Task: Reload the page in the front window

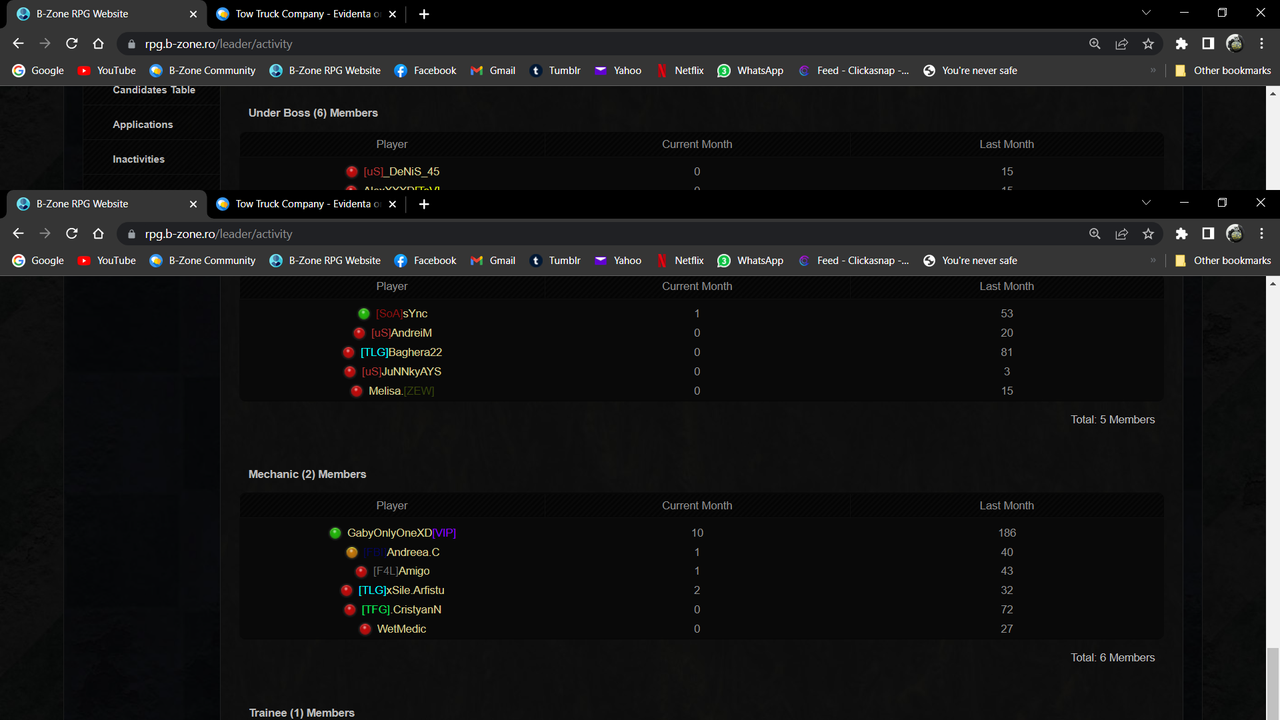Action: 72,234
